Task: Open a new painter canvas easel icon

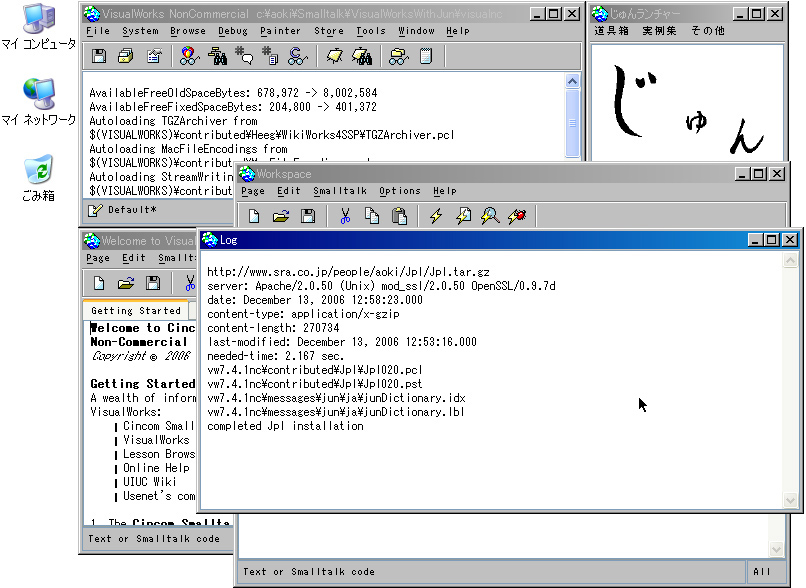Action: (x=335, y=56)
